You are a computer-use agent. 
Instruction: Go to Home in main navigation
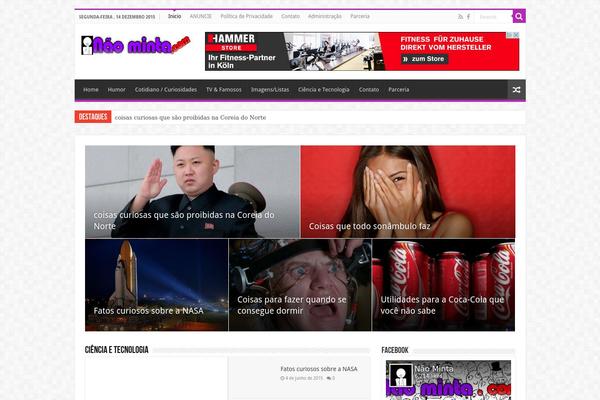(91, 90)
